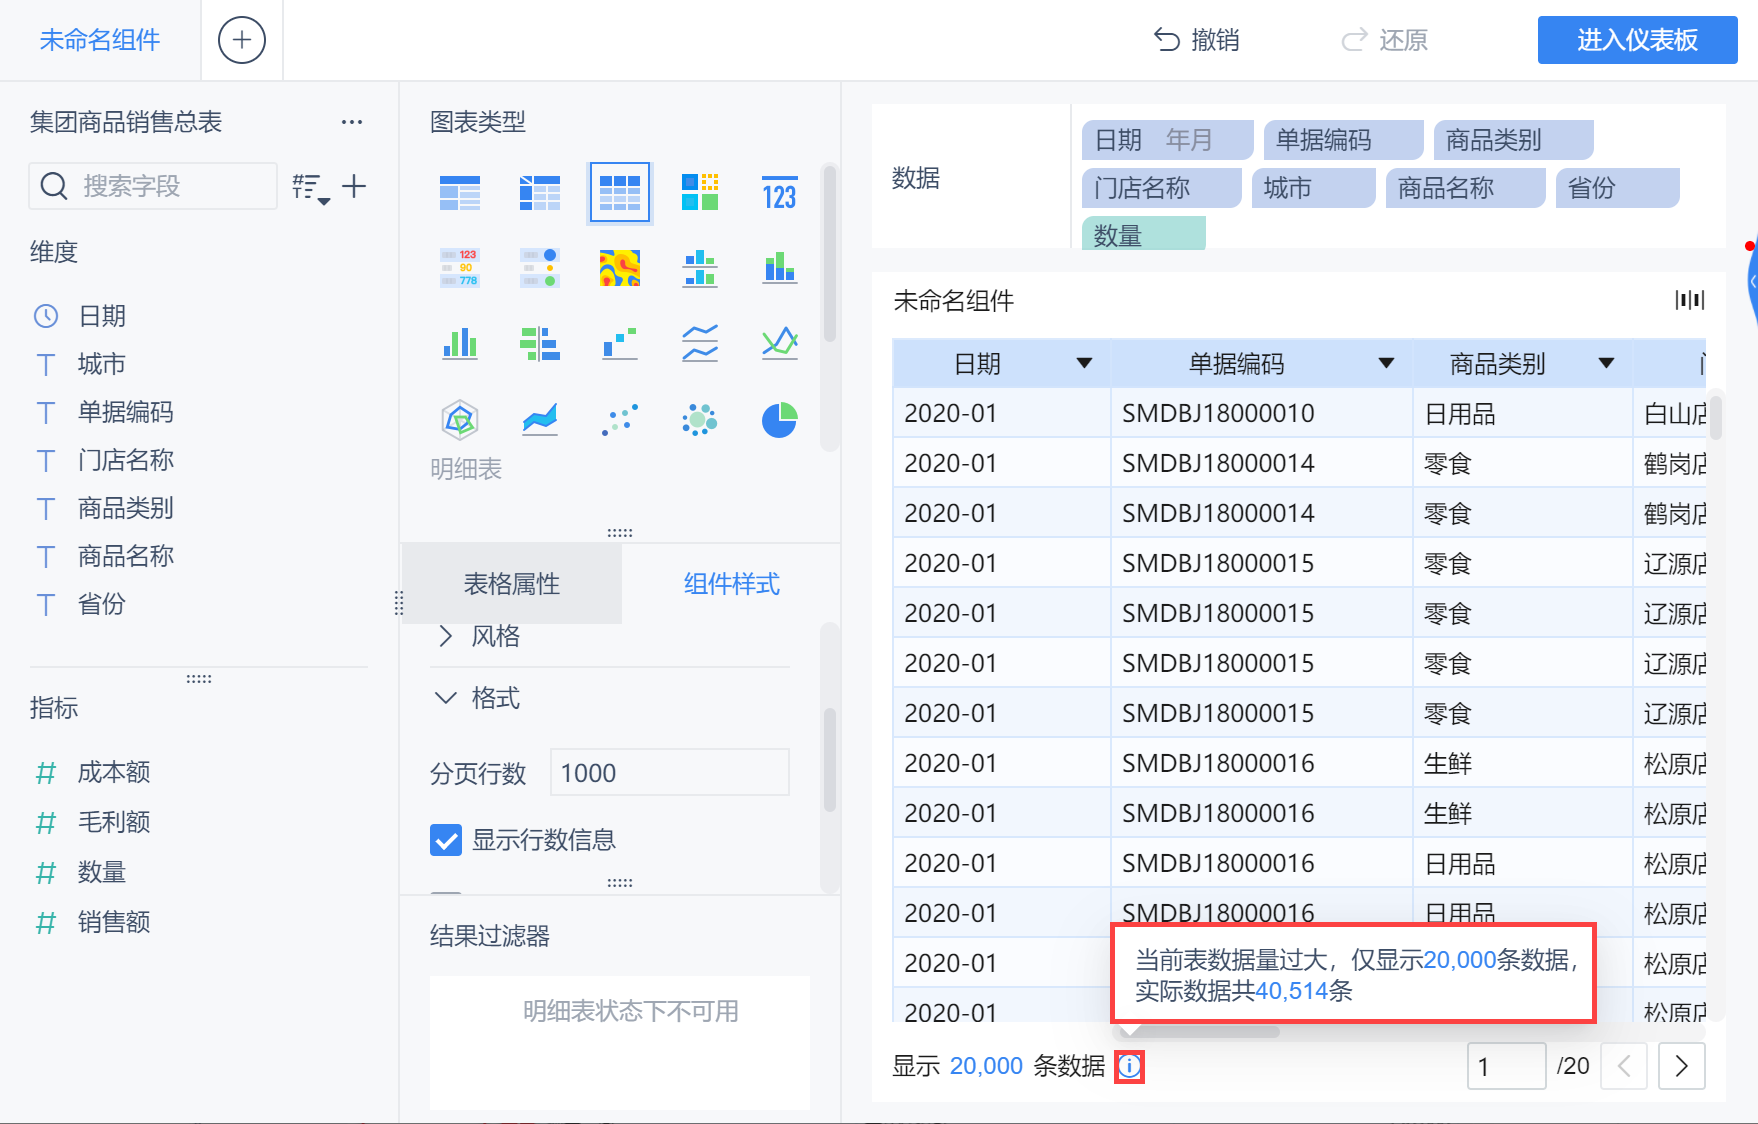The image size is (1758, 1124).
Task: Uncheck the 显示行数信息 checkbox
Action: point(445,840)
